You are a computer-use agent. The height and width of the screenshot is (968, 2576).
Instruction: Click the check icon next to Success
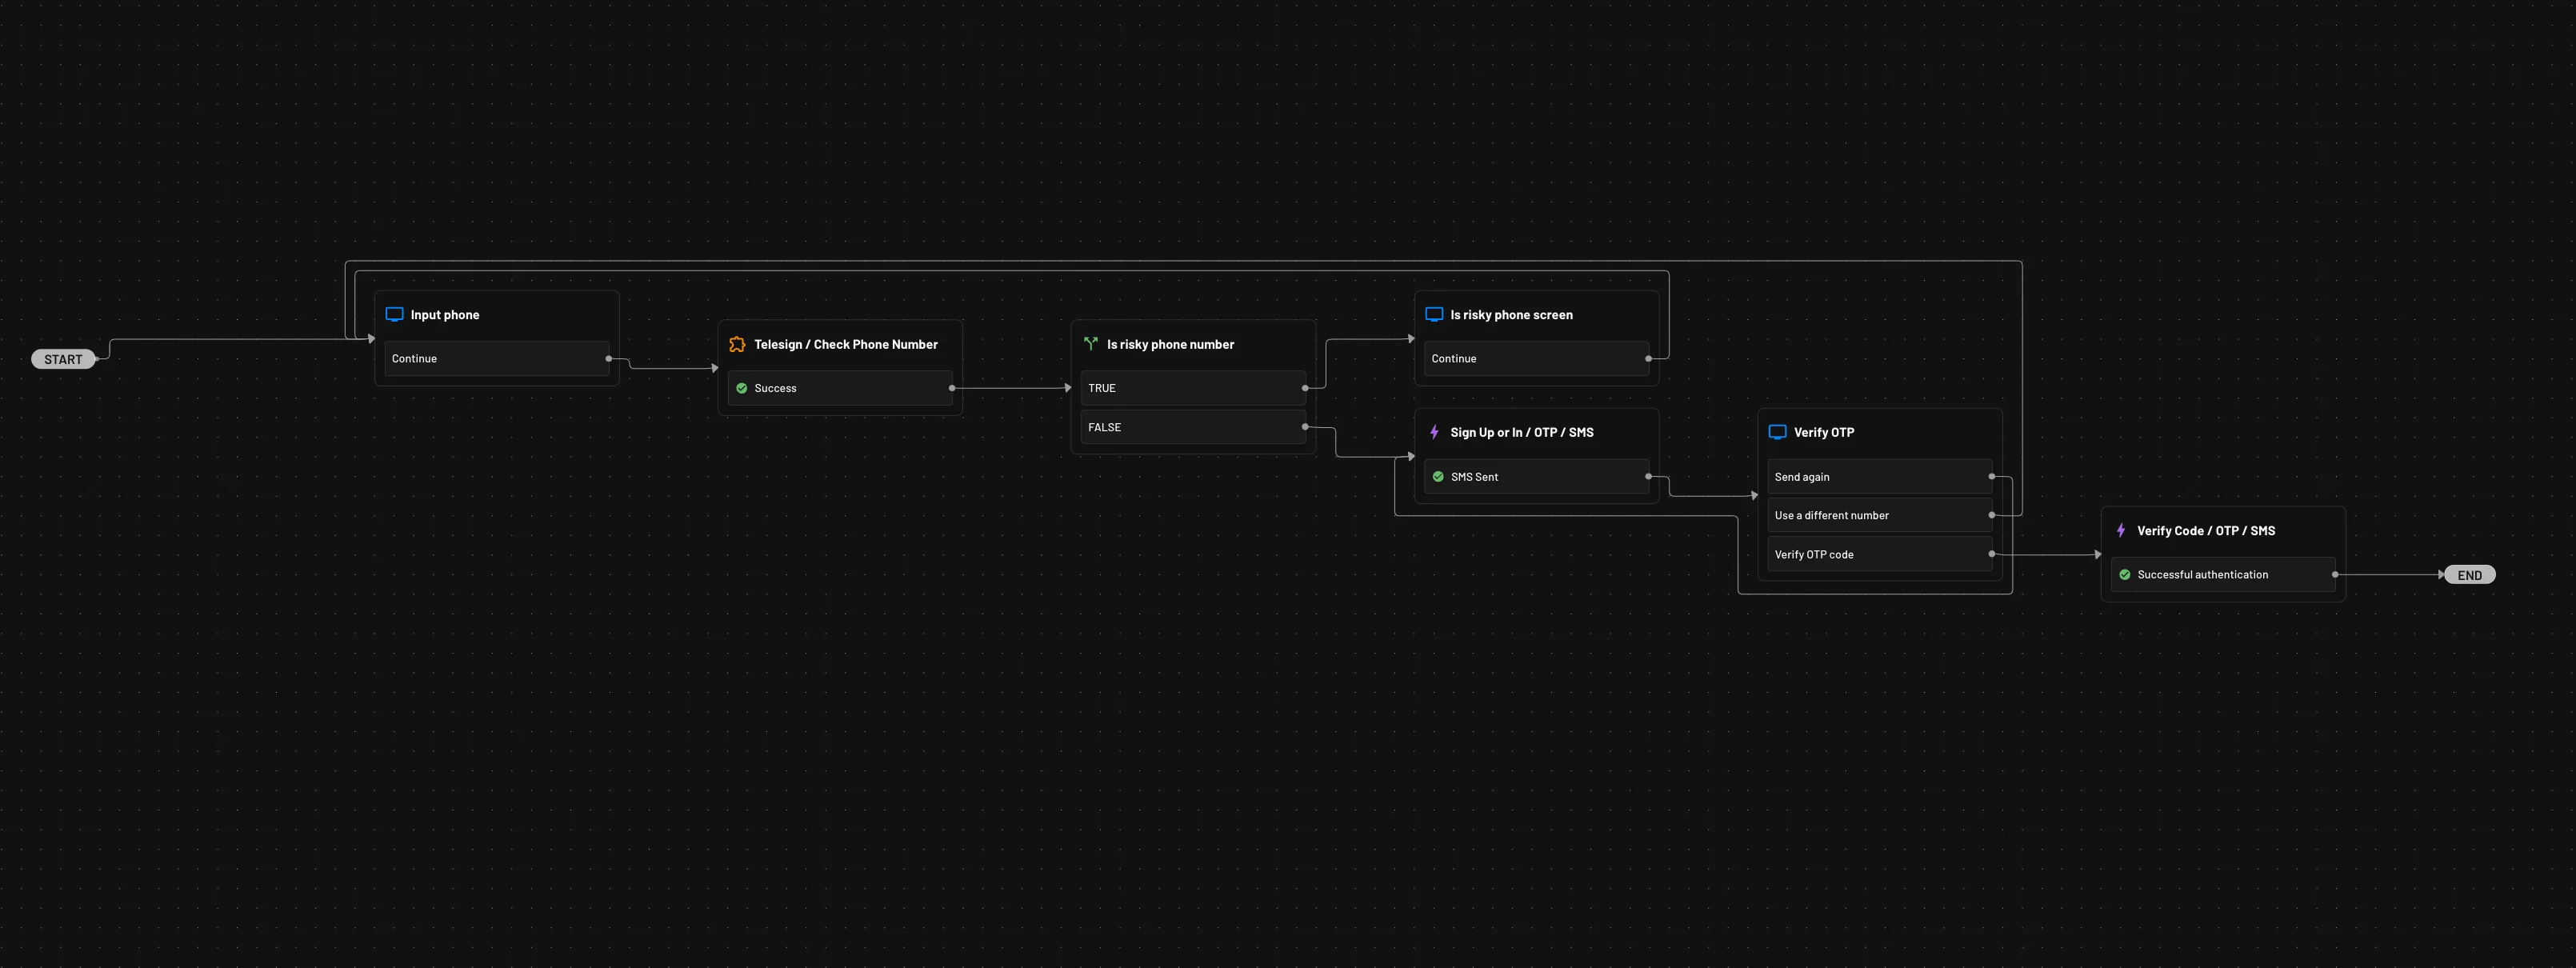pyautogui.click(x=741, y=388)
